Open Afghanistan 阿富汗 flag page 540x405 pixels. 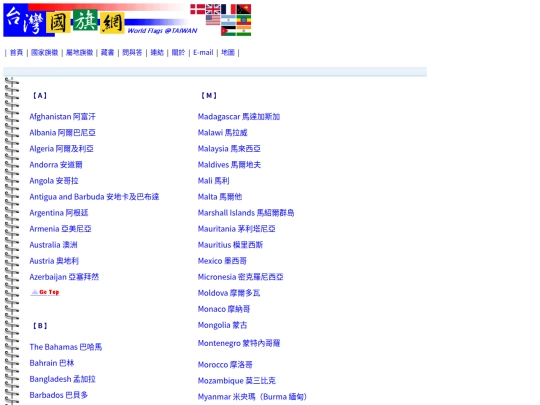62,117
